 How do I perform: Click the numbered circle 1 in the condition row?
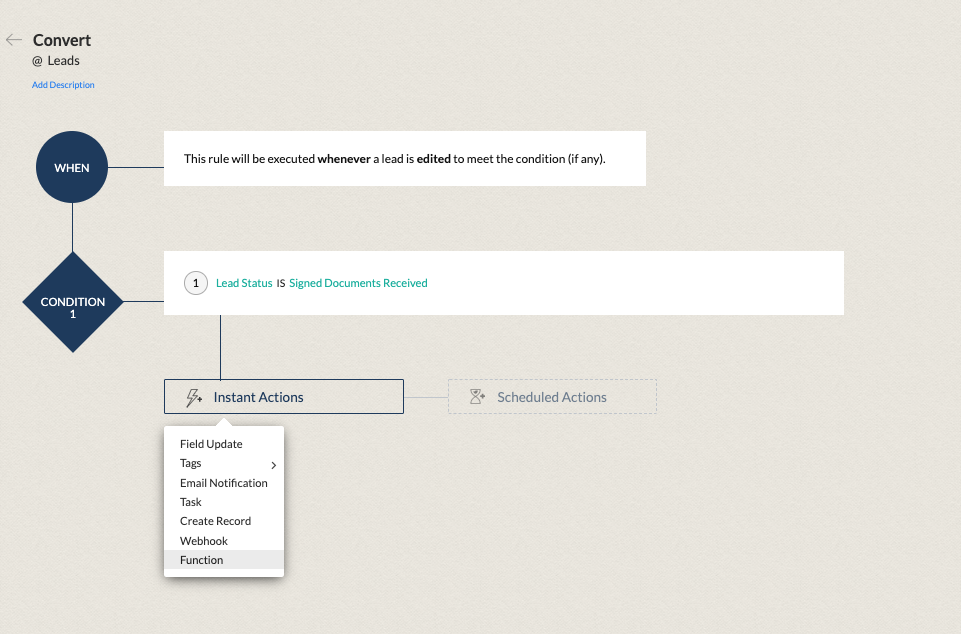click(x=196, y=283)
